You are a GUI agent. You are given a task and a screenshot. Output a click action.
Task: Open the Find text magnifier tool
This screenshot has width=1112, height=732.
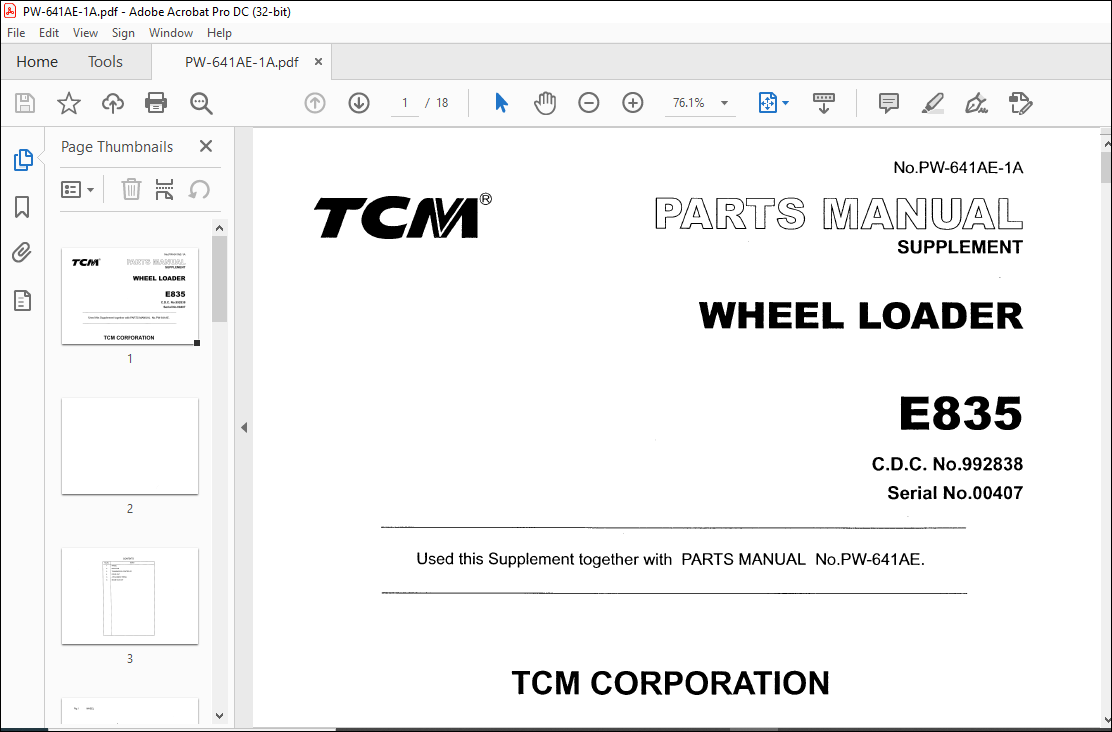coord(201,103)
